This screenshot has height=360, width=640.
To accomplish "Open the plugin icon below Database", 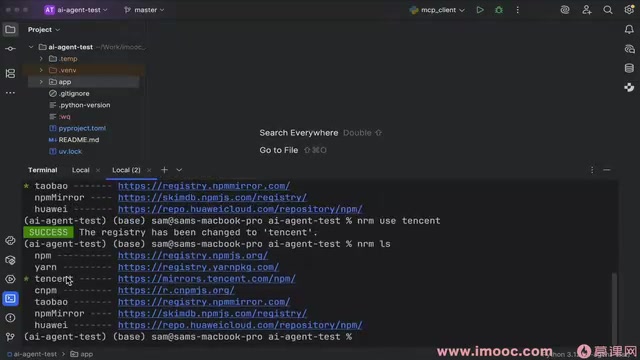I will 629,87.
